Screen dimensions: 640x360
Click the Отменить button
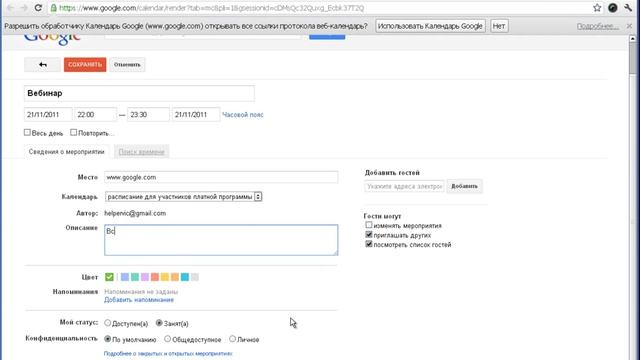click(x=127, y=64)
